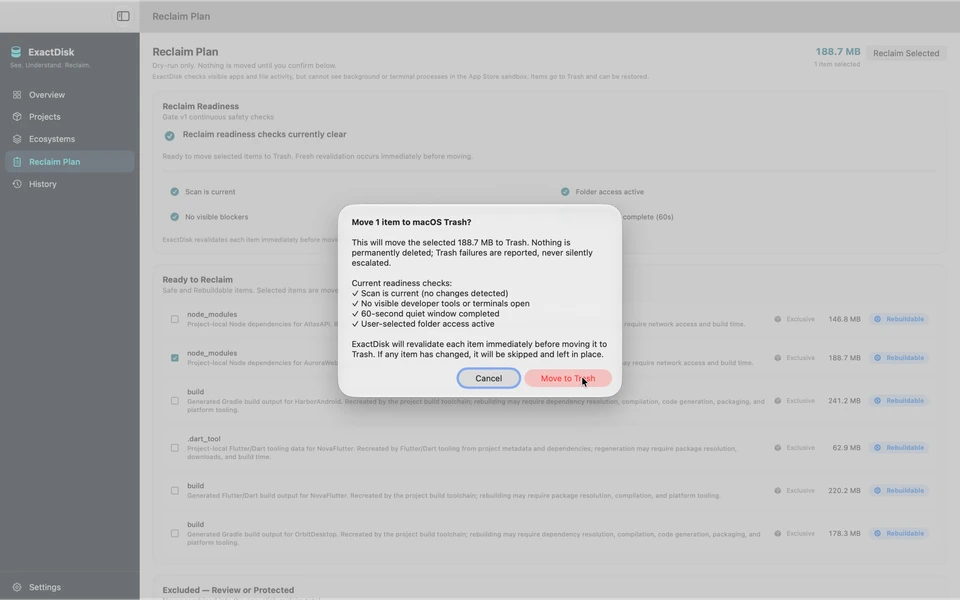Image resolution: width=960 pixels, height=600 pixels.
Task: Click Rebuildable badge on 241.2 MB row
Action: pyautogui.click(x=899, y=400)
